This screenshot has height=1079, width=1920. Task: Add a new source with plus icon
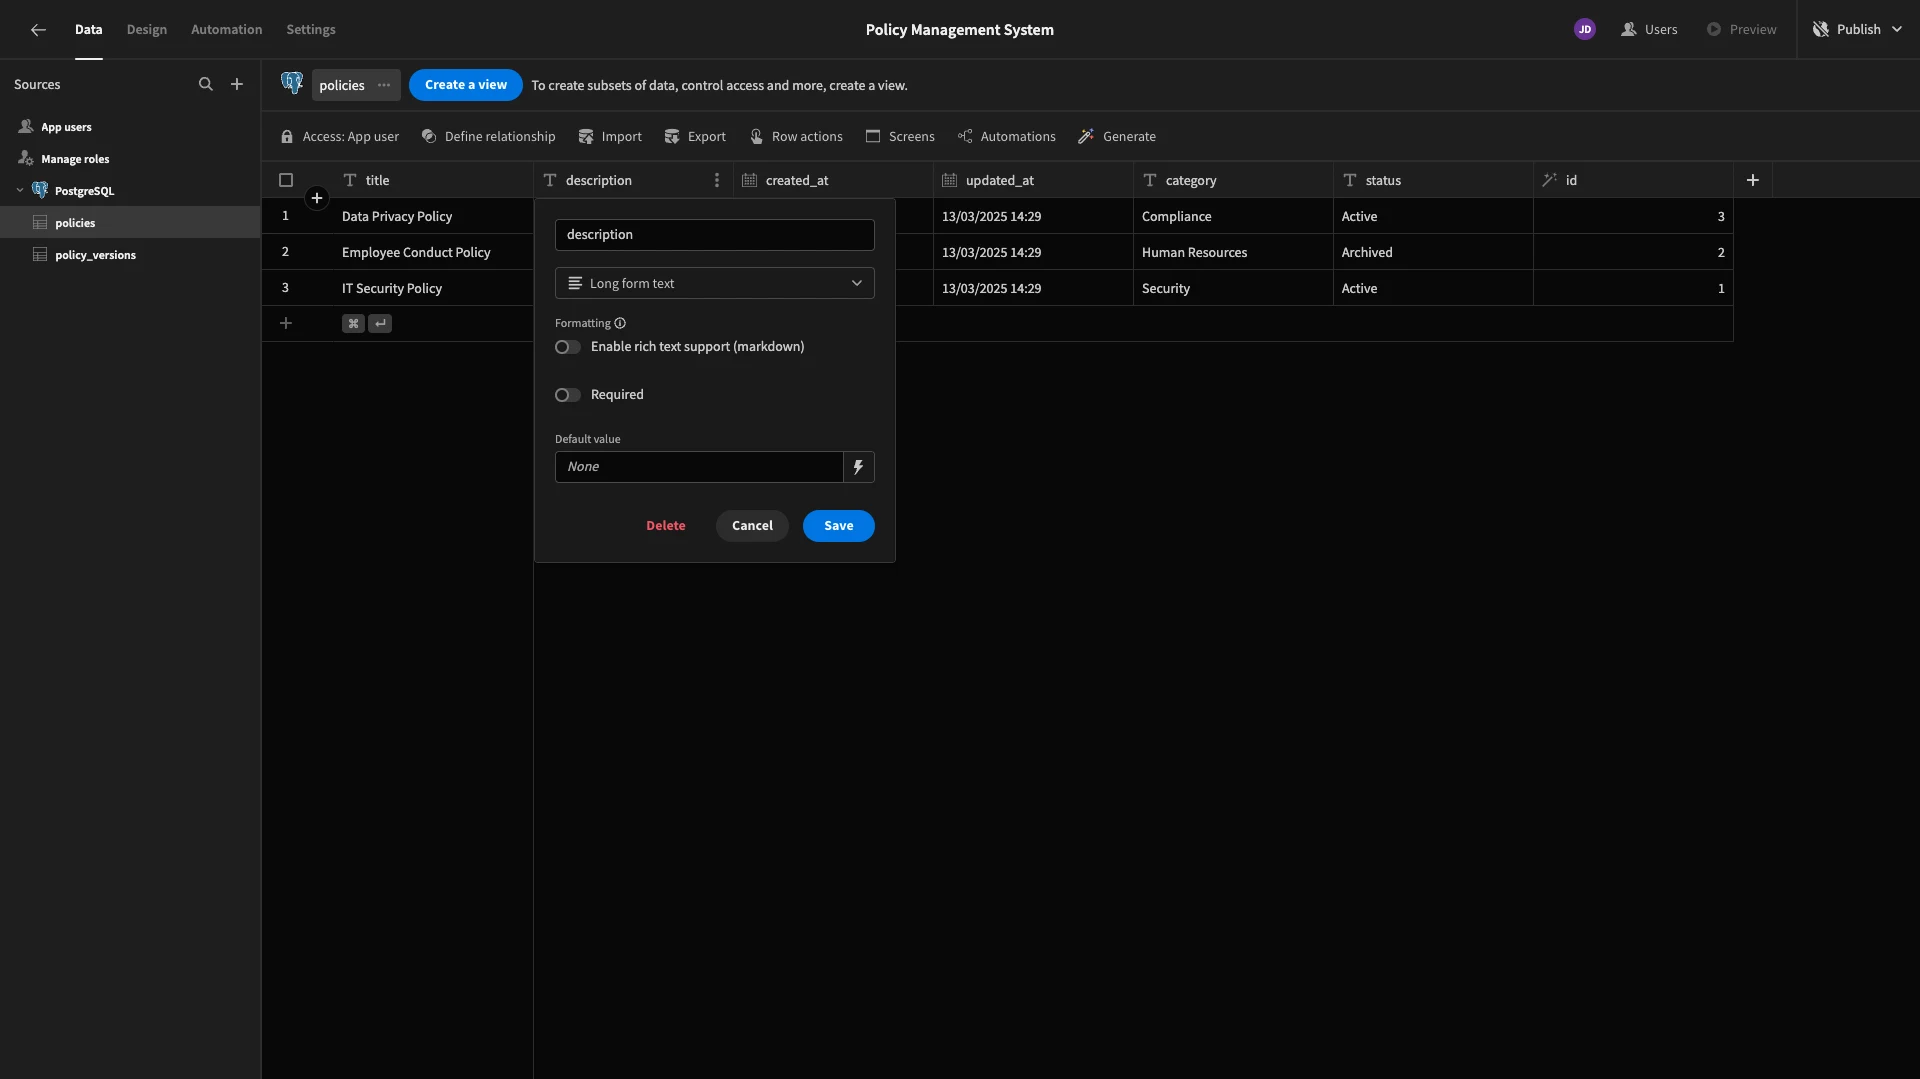coord(237,85)
